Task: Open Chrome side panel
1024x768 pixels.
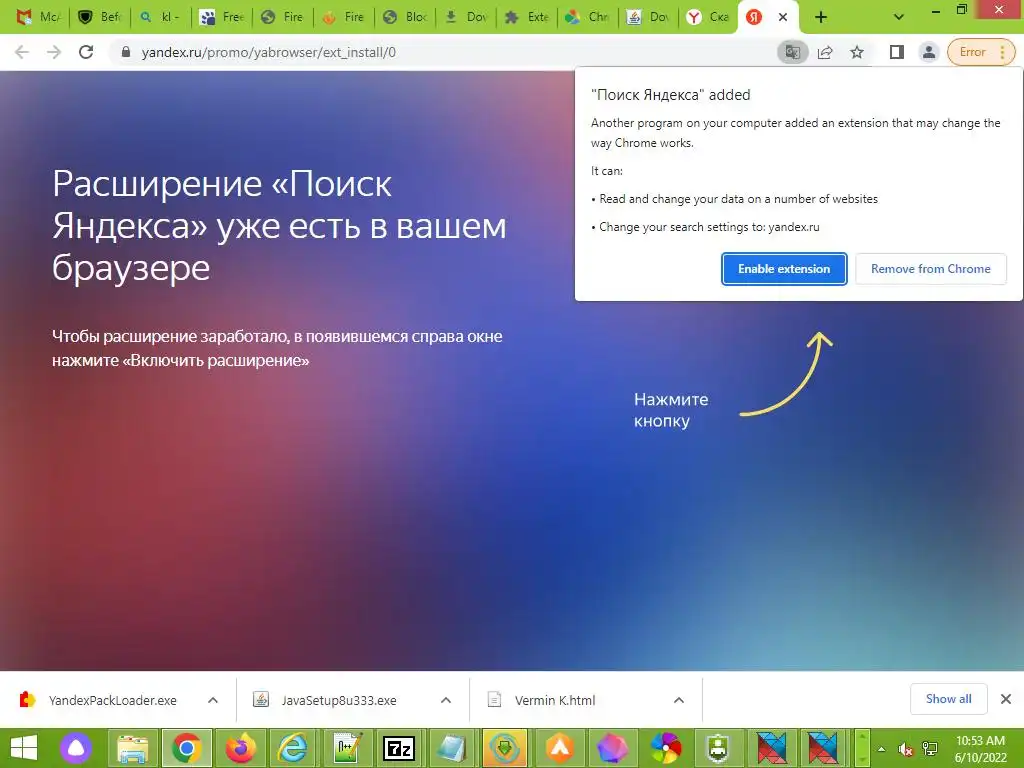Action: click(897, 52)
